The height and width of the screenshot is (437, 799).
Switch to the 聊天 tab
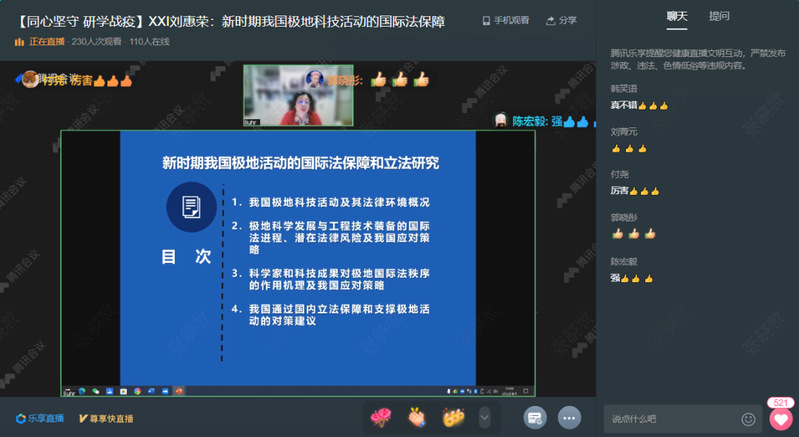click(x=678, y=16)
